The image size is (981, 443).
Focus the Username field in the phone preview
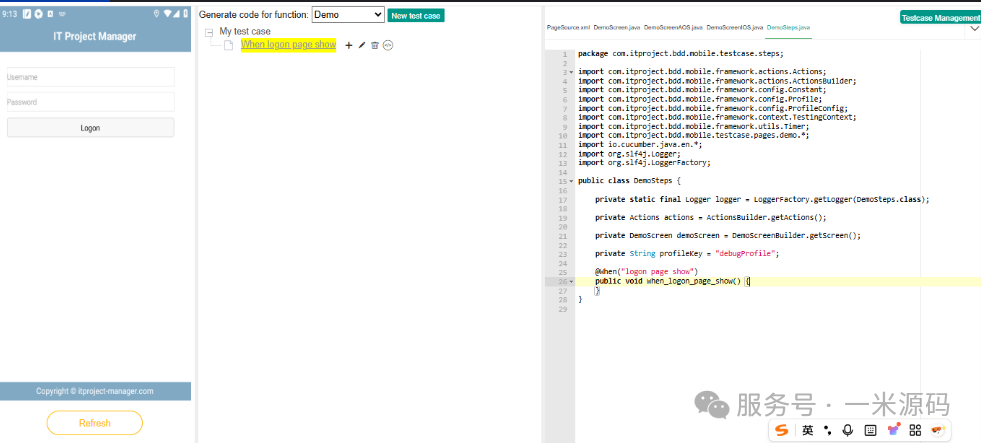[90, 77]
